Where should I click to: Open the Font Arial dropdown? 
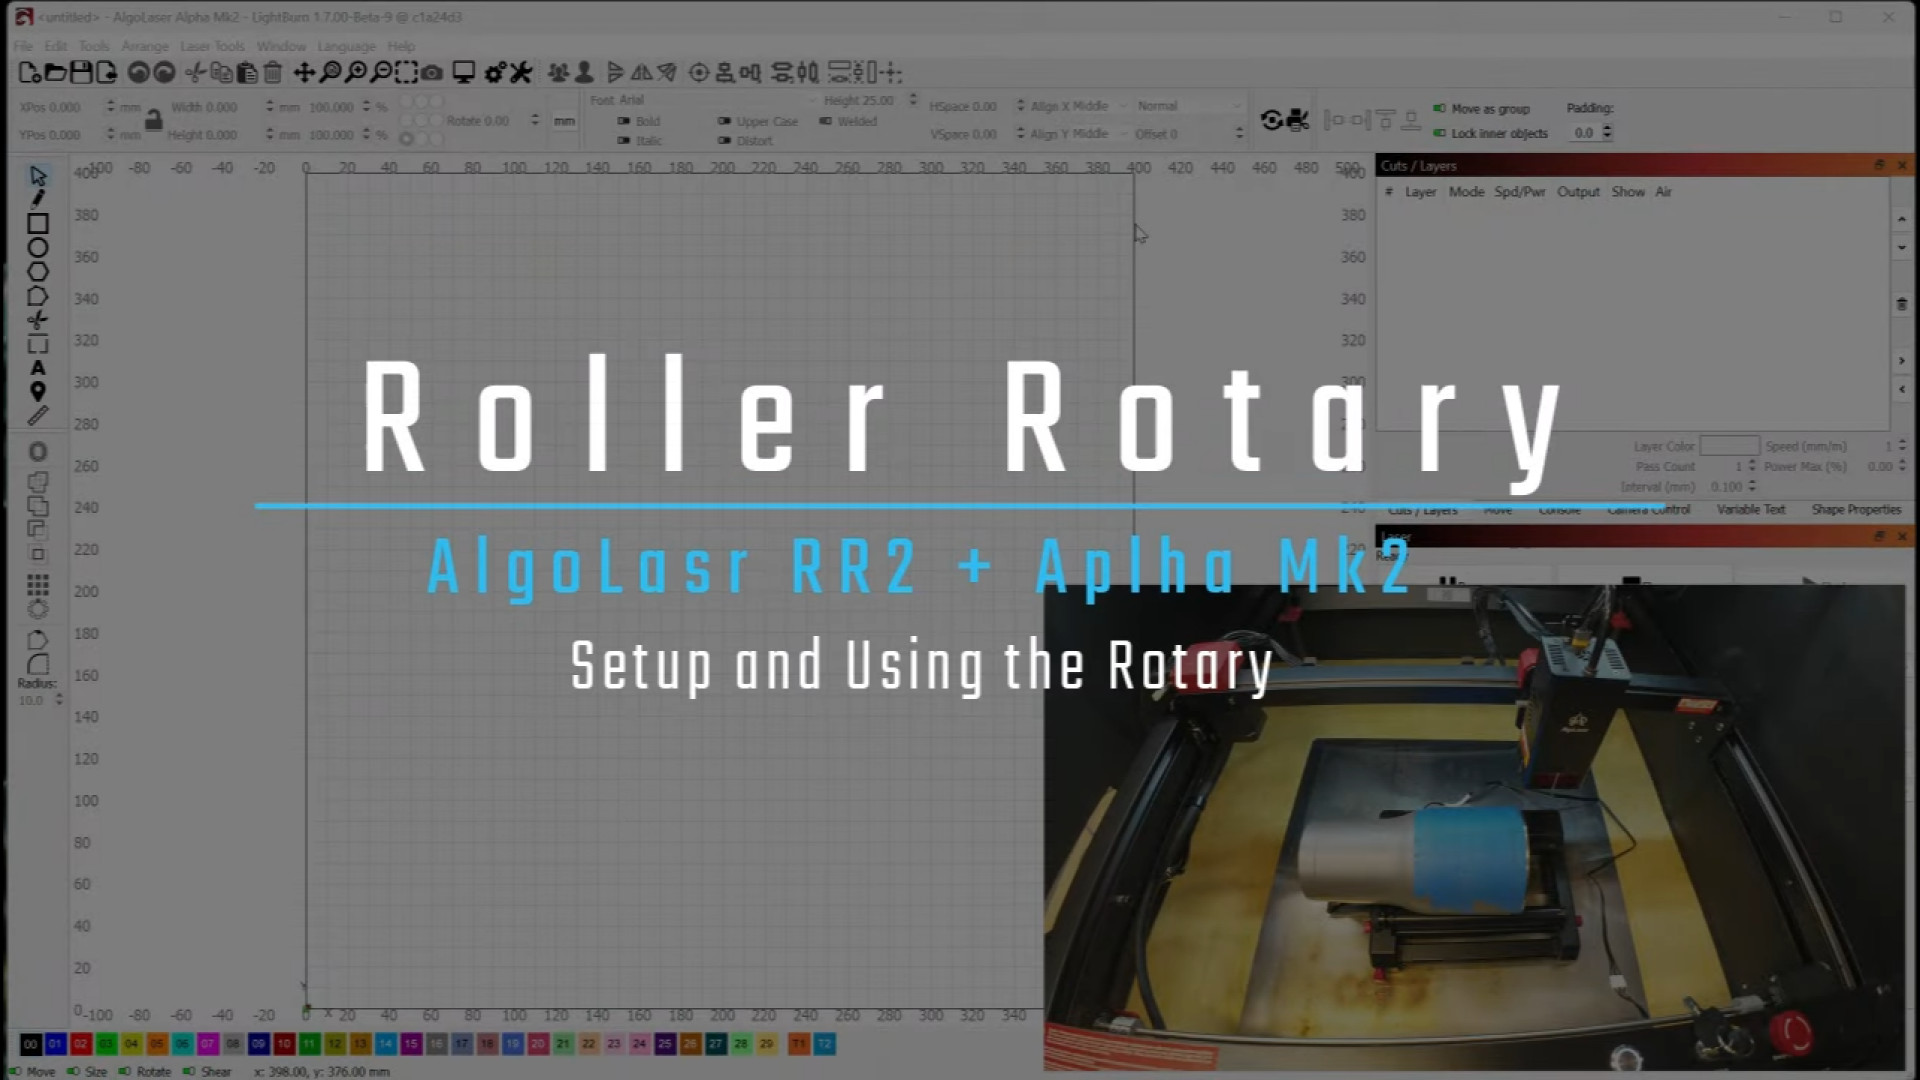click(x=718, y=100)
